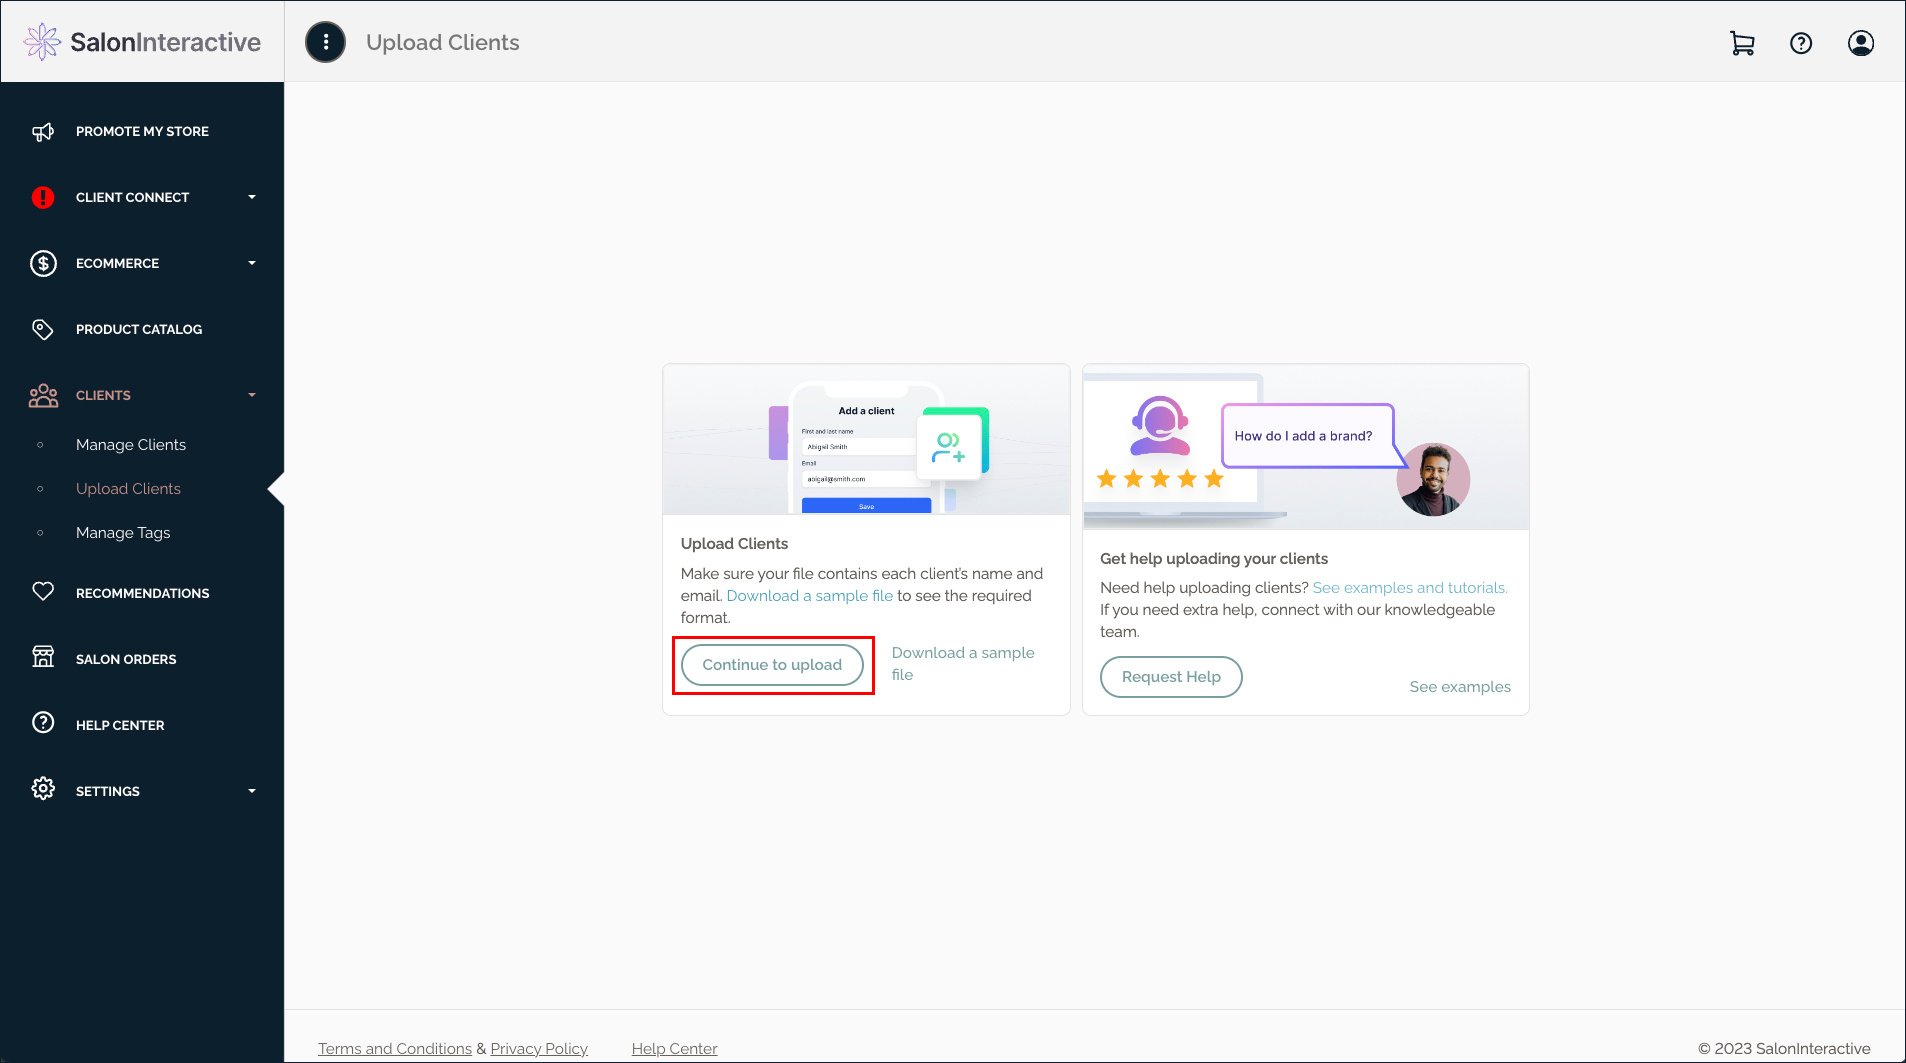
Task: Select the Ecommerce dollar icon
Action: click(x=42, y=263)
